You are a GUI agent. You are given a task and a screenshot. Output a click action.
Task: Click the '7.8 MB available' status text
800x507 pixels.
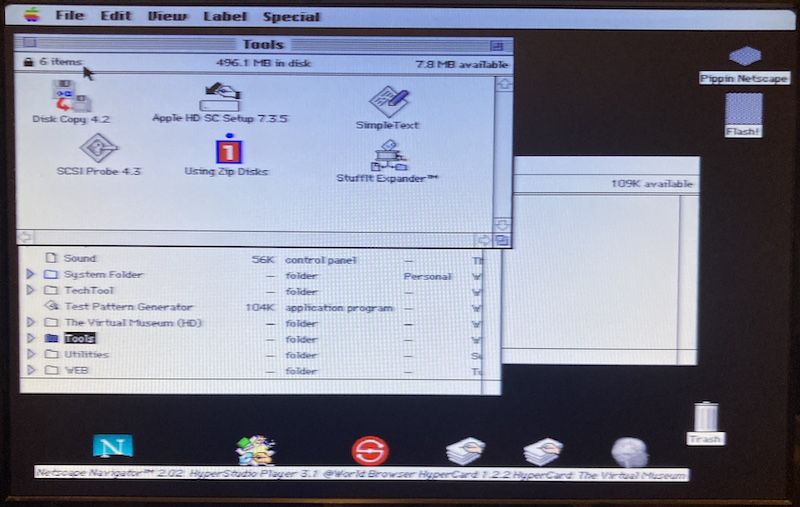(462, 65)
